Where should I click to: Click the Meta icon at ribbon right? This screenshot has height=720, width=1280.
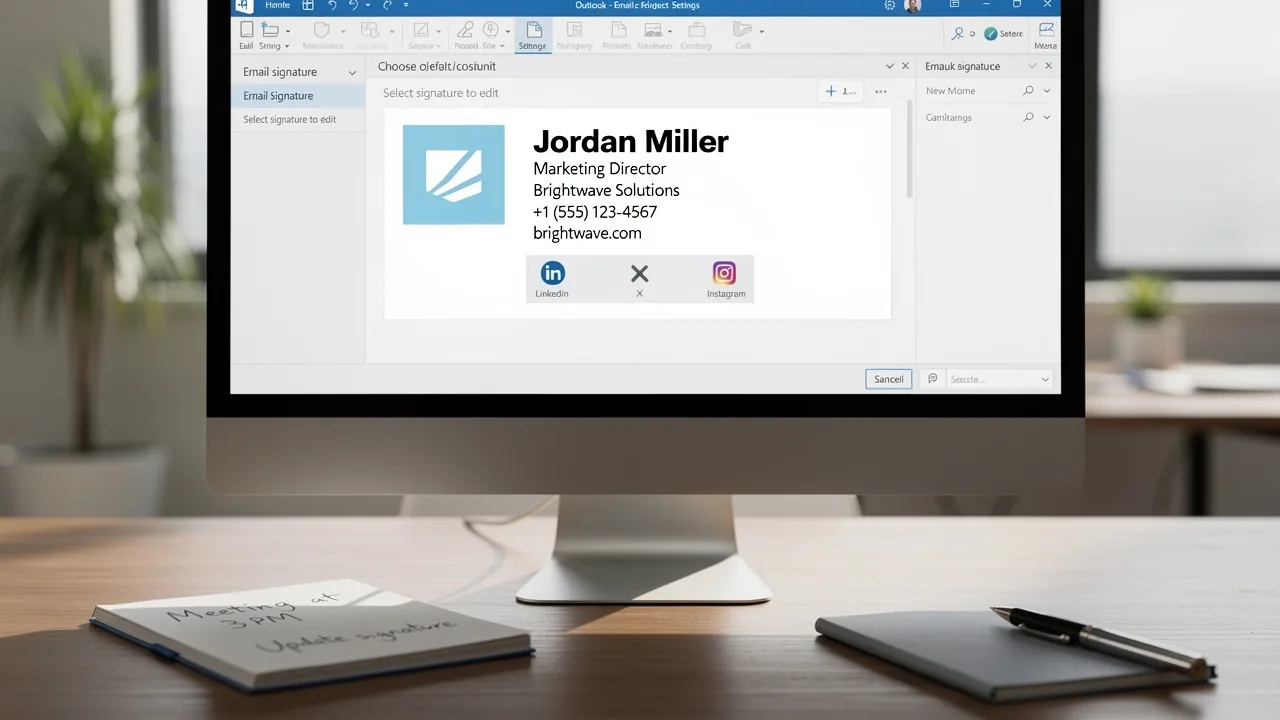(1046, 35)
